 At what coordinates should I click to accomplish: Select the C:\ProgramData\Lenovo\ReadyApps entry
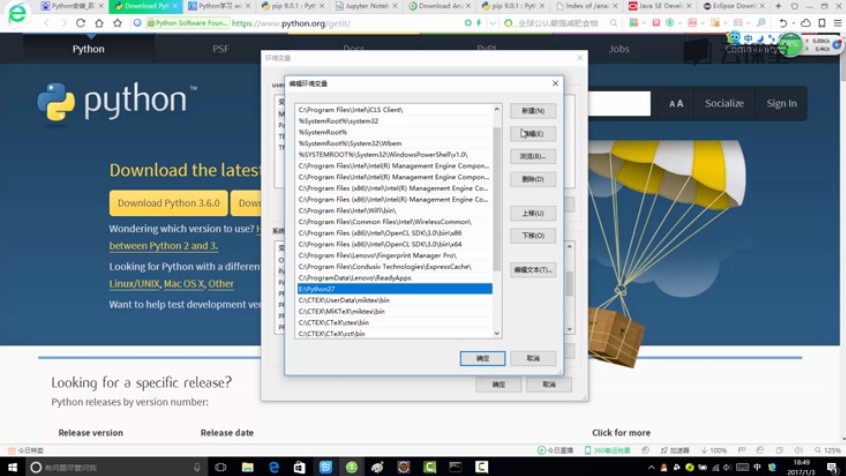[x=394, y=278]
